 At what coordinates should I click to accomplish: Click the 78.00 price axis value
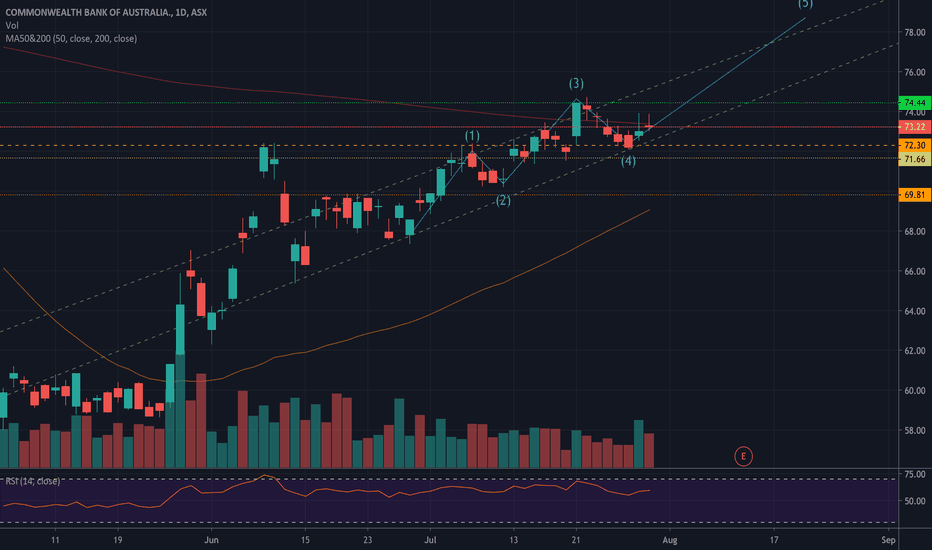pyautogui.click(x=914, y=32)
